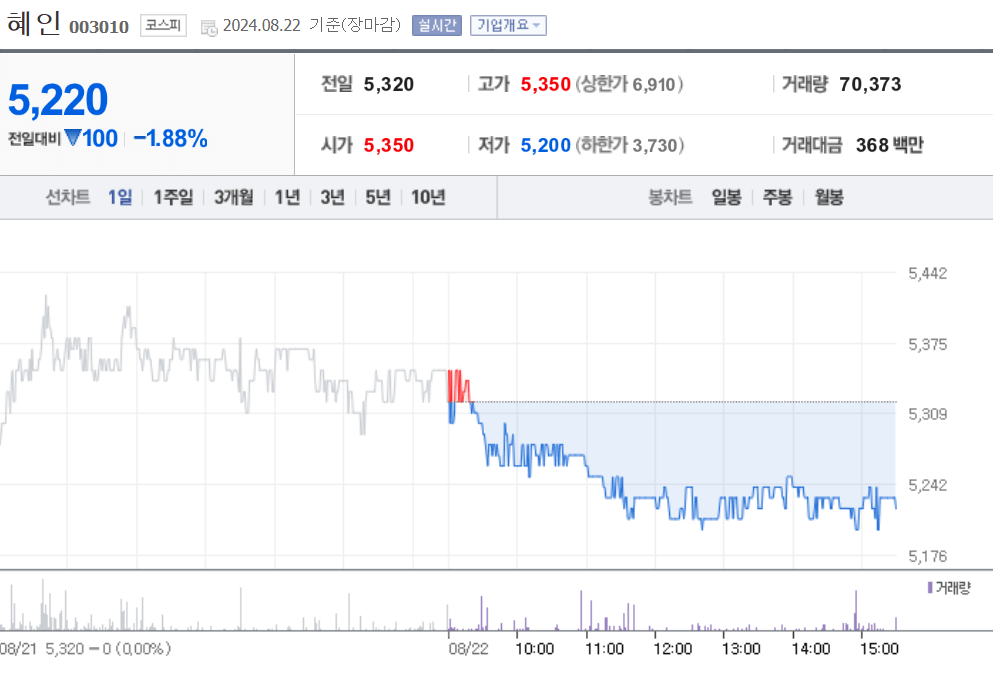Click the 2024.08.22 기준(장마감) date text
The image size is (993, 686).
312,25
